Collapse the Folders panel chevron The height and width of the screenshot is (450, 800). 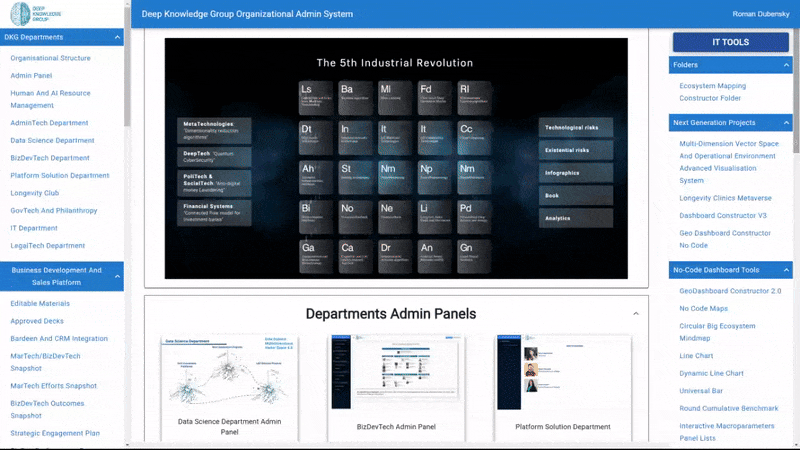point(786,65)
